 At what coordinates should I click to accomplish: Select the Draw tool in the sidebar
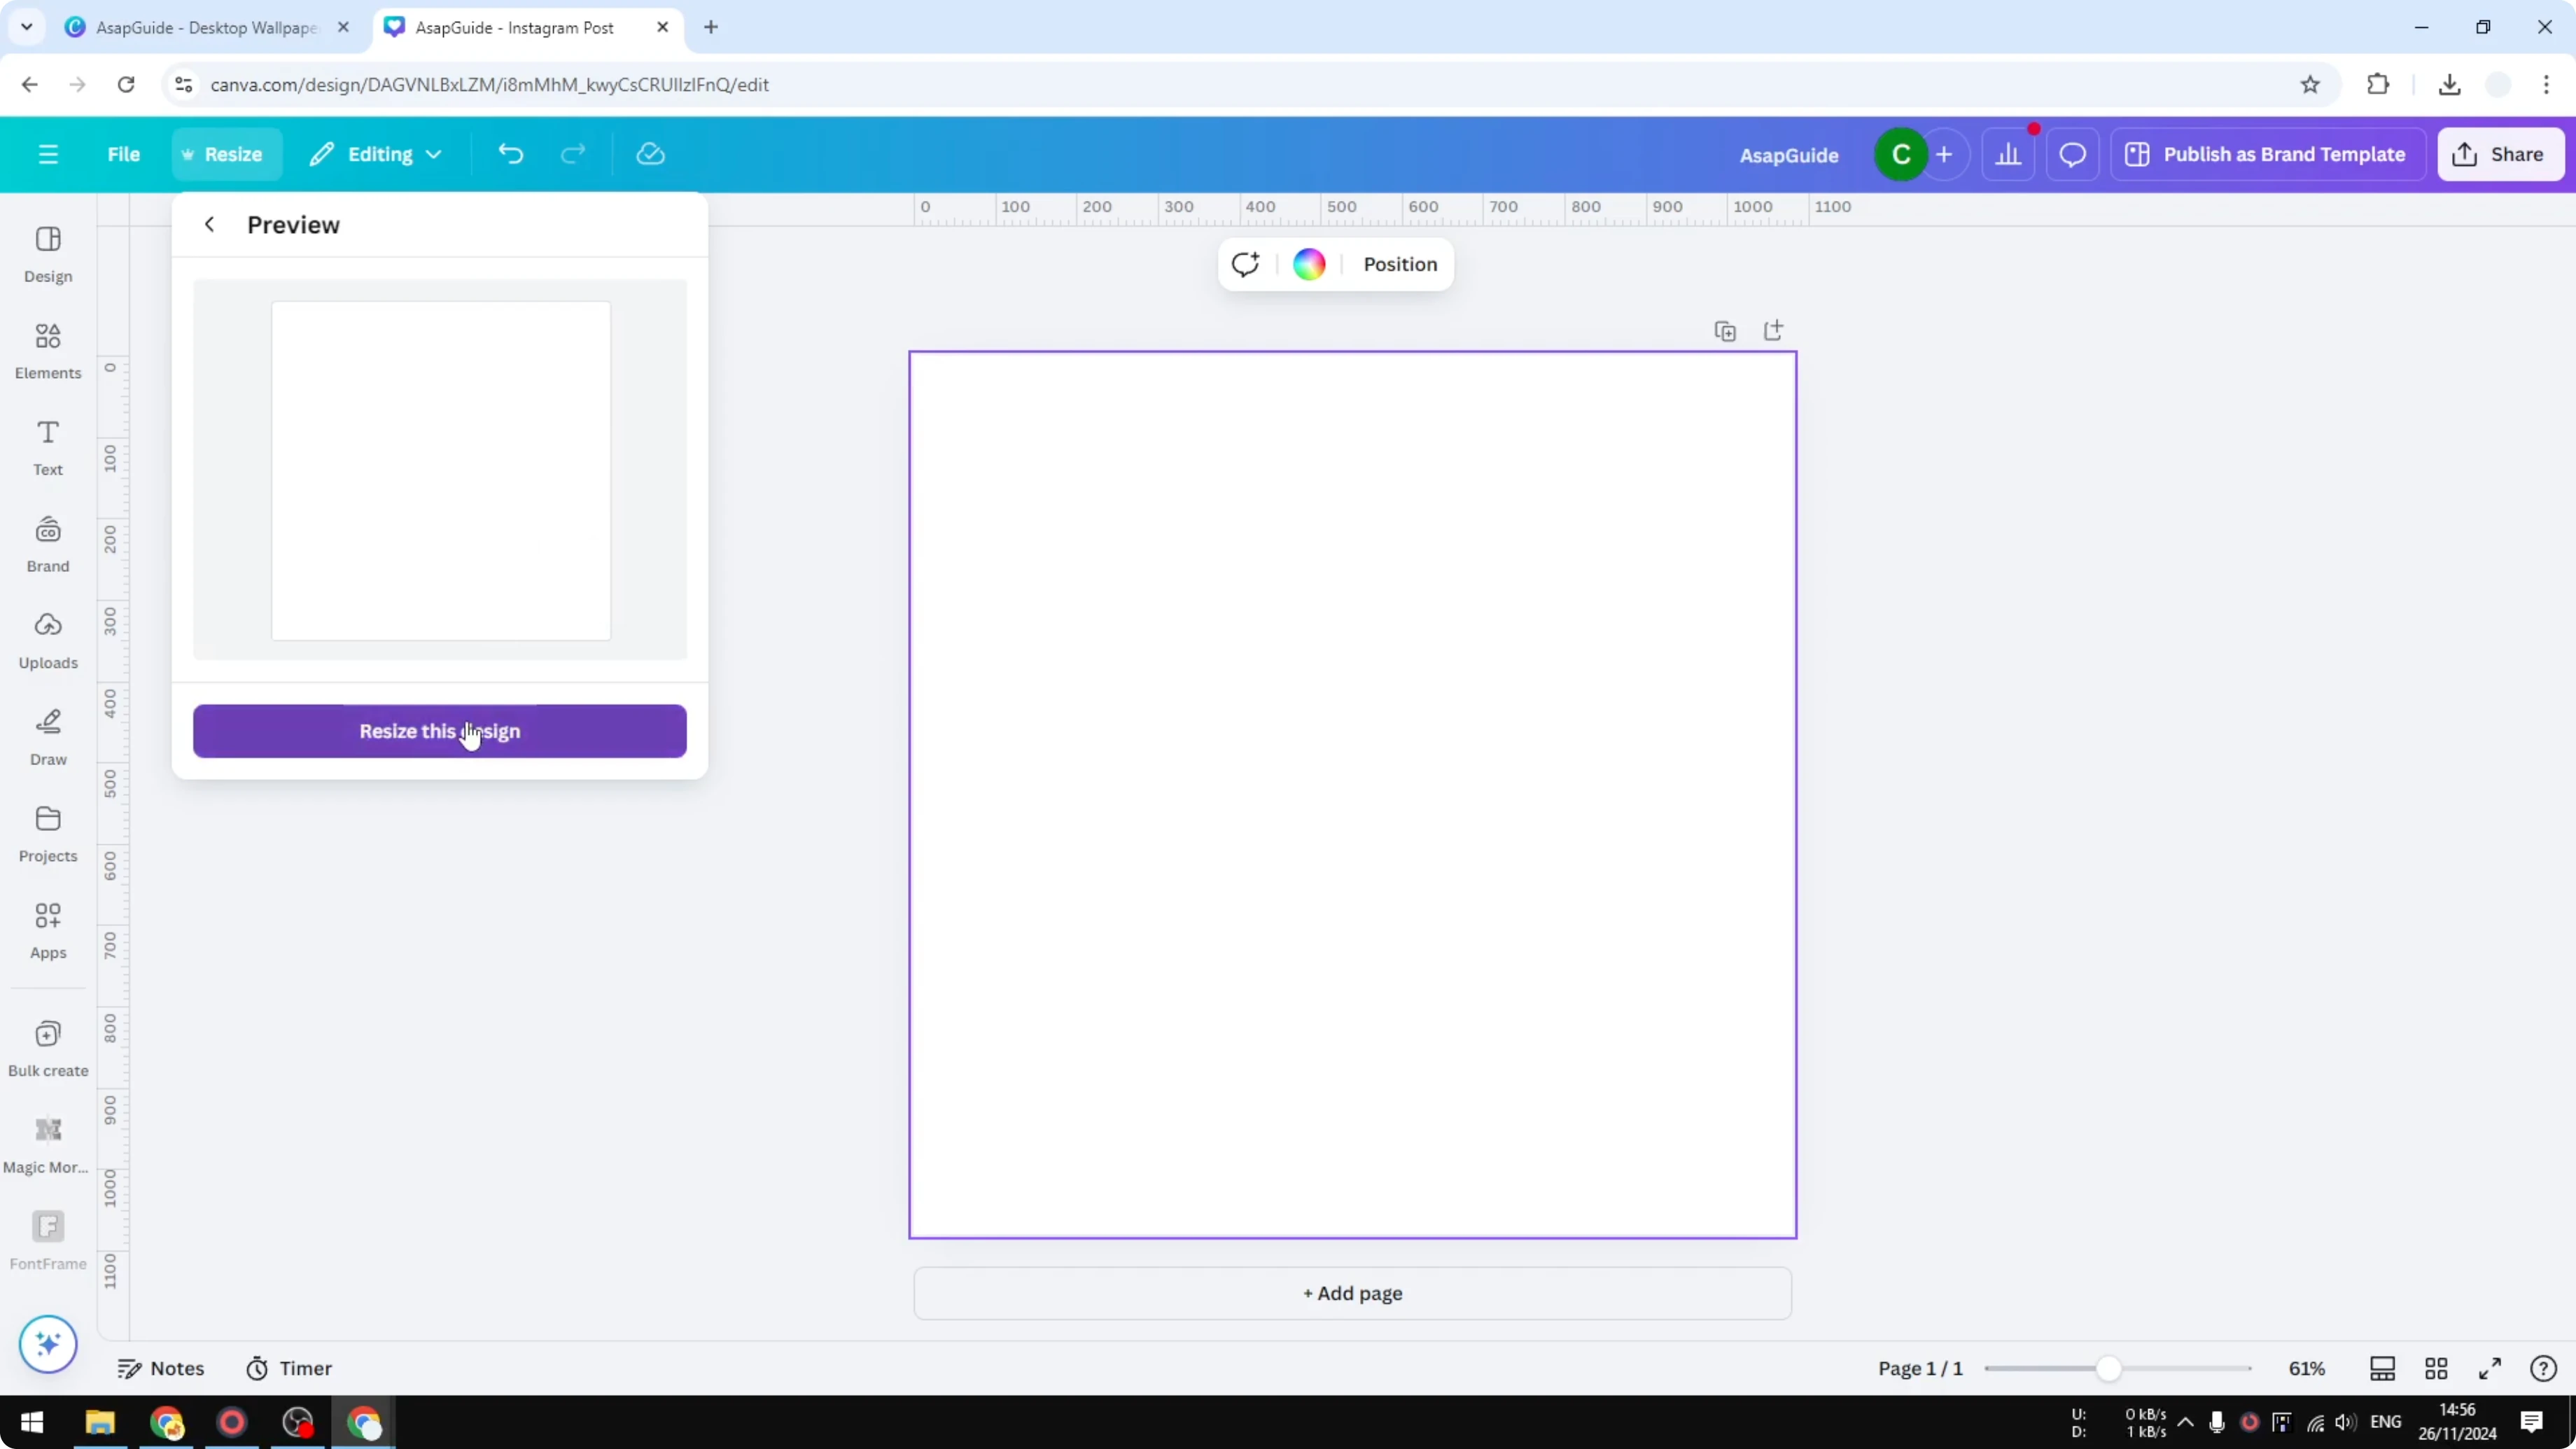47,737
